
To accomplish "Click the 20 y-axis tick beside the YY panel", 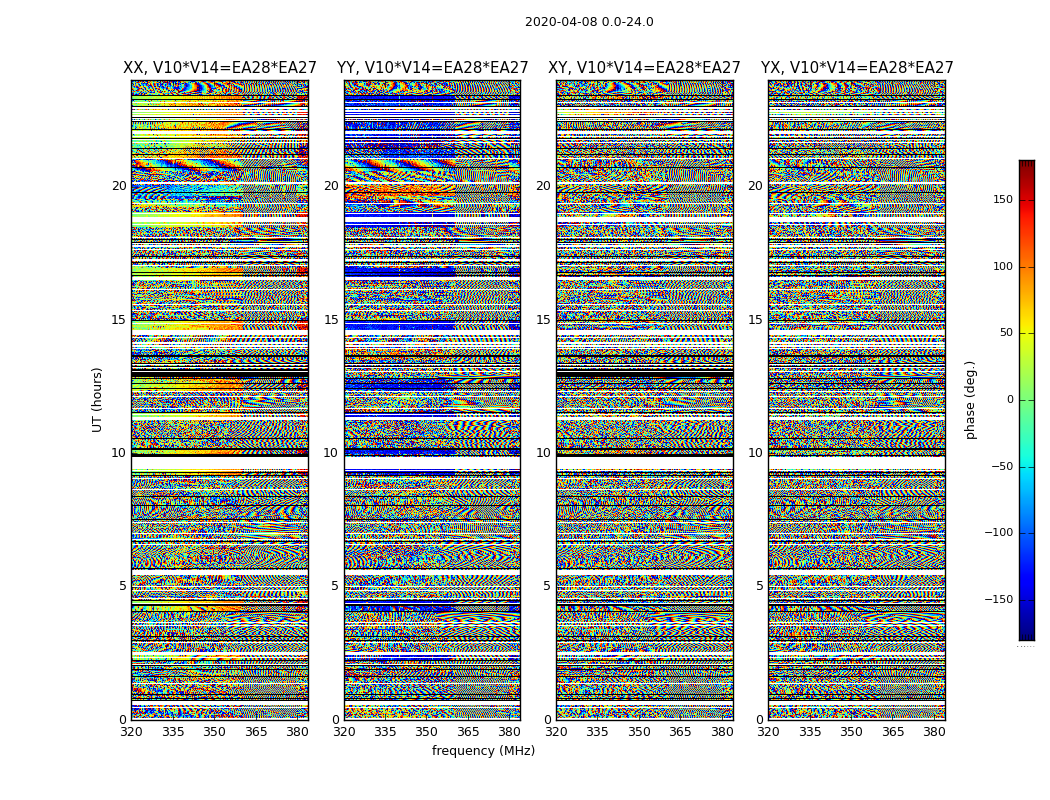I will (x=330, y=186).
